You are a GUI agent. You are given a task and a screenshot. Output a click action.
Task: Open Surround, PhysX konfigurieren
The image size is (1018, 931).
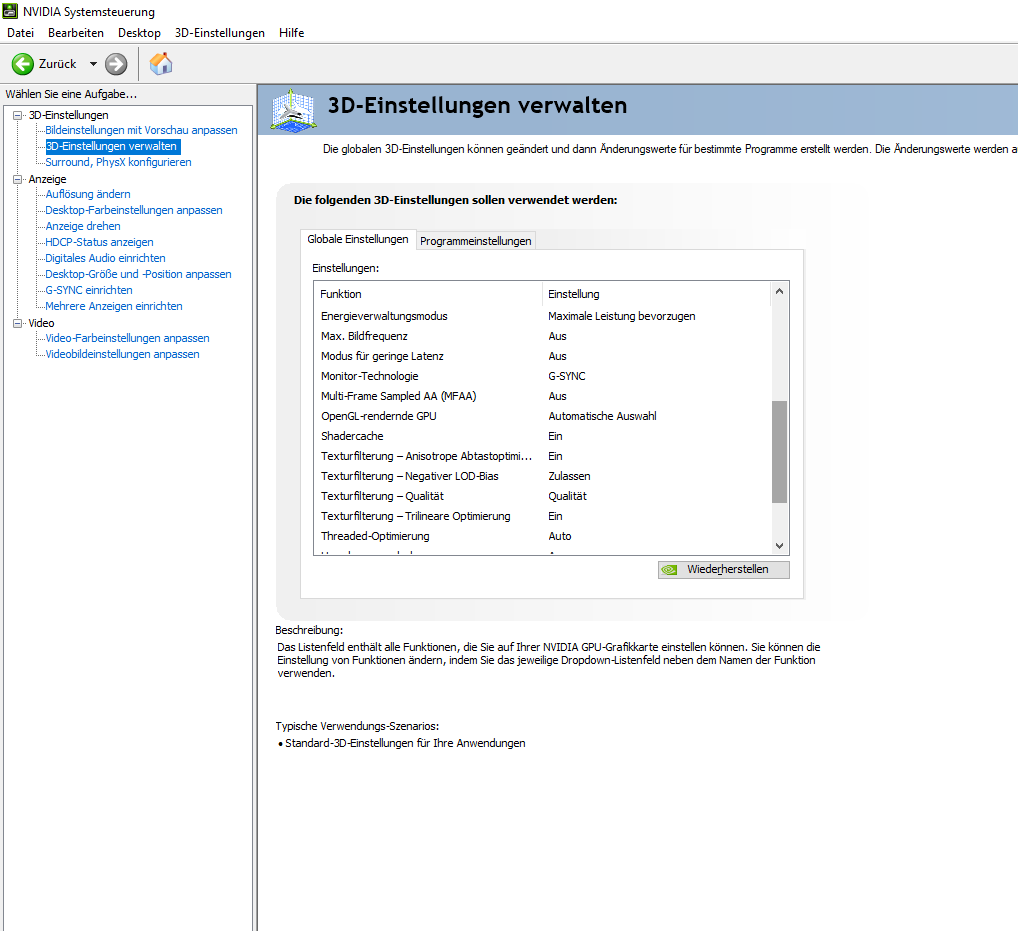[x=118, y=162]
